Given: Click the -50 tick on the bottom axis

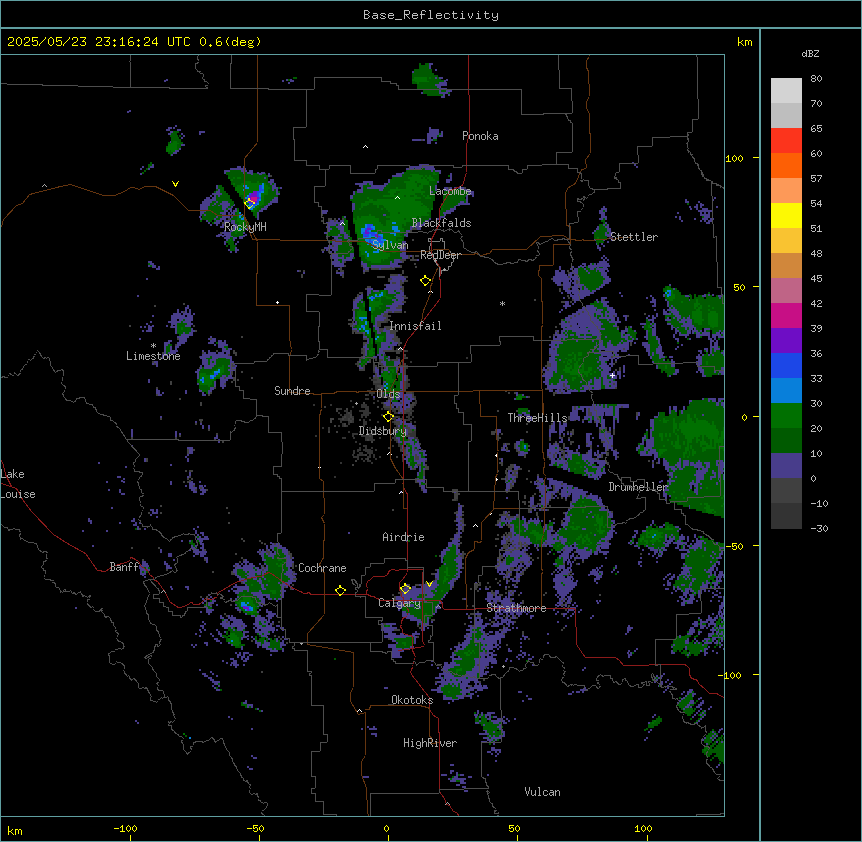Looking at the screenshot, I should tap(255, 828).
